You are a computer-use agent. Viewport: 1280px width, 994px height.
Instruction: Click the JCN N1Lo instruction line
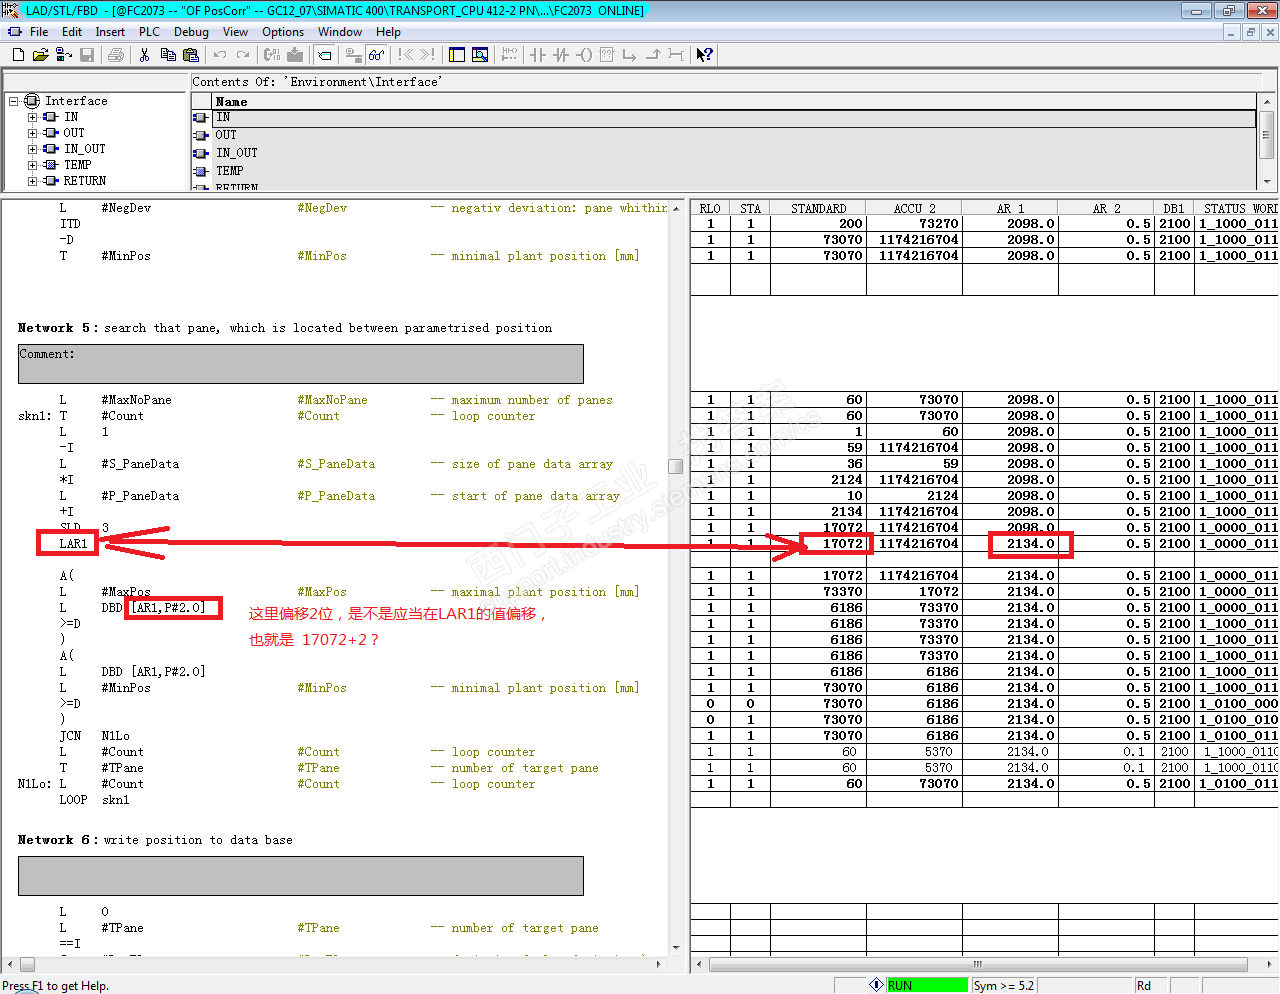click(94, 736)
